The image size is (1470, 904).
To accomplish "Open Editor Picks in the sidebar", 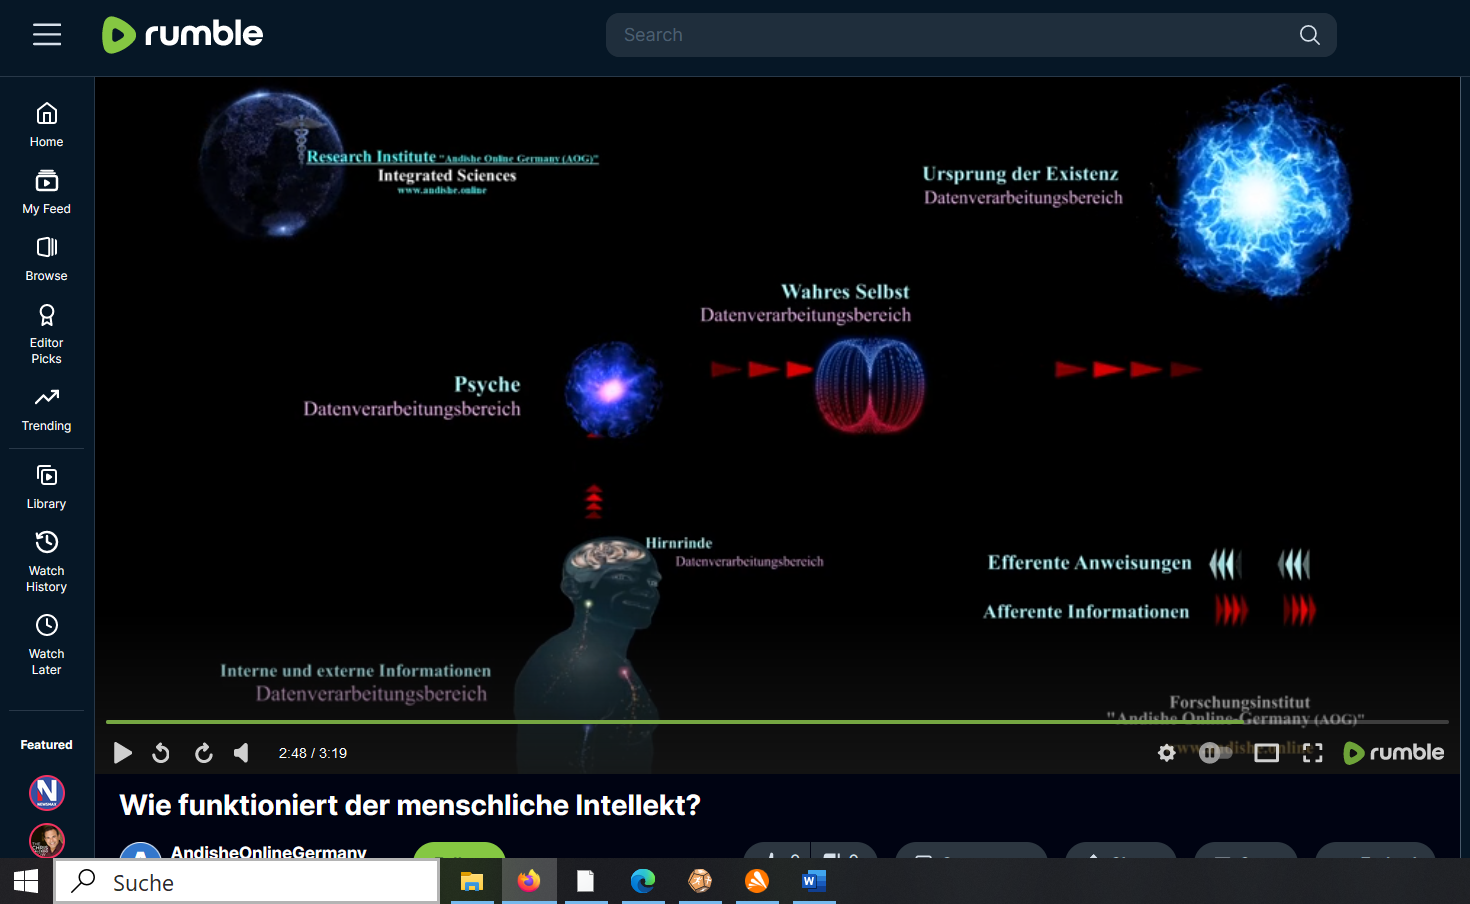I will (46, 334).
